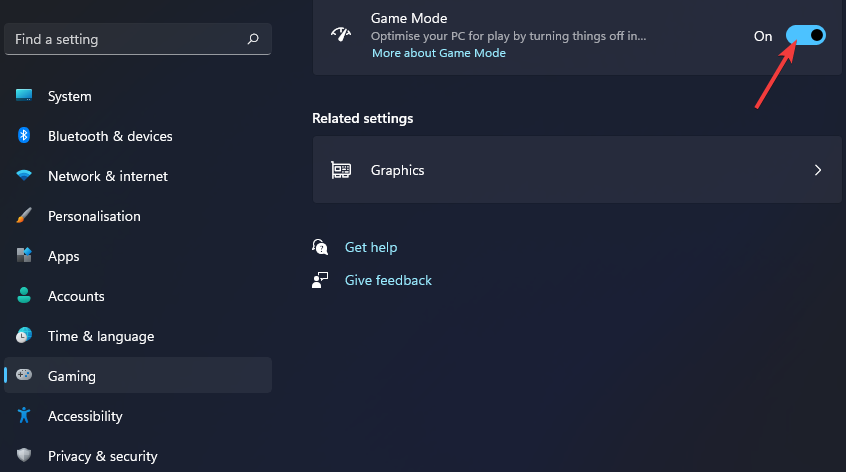Navigate to Accounts settings
The image size is (846, 472).
[x=138, y=296]
